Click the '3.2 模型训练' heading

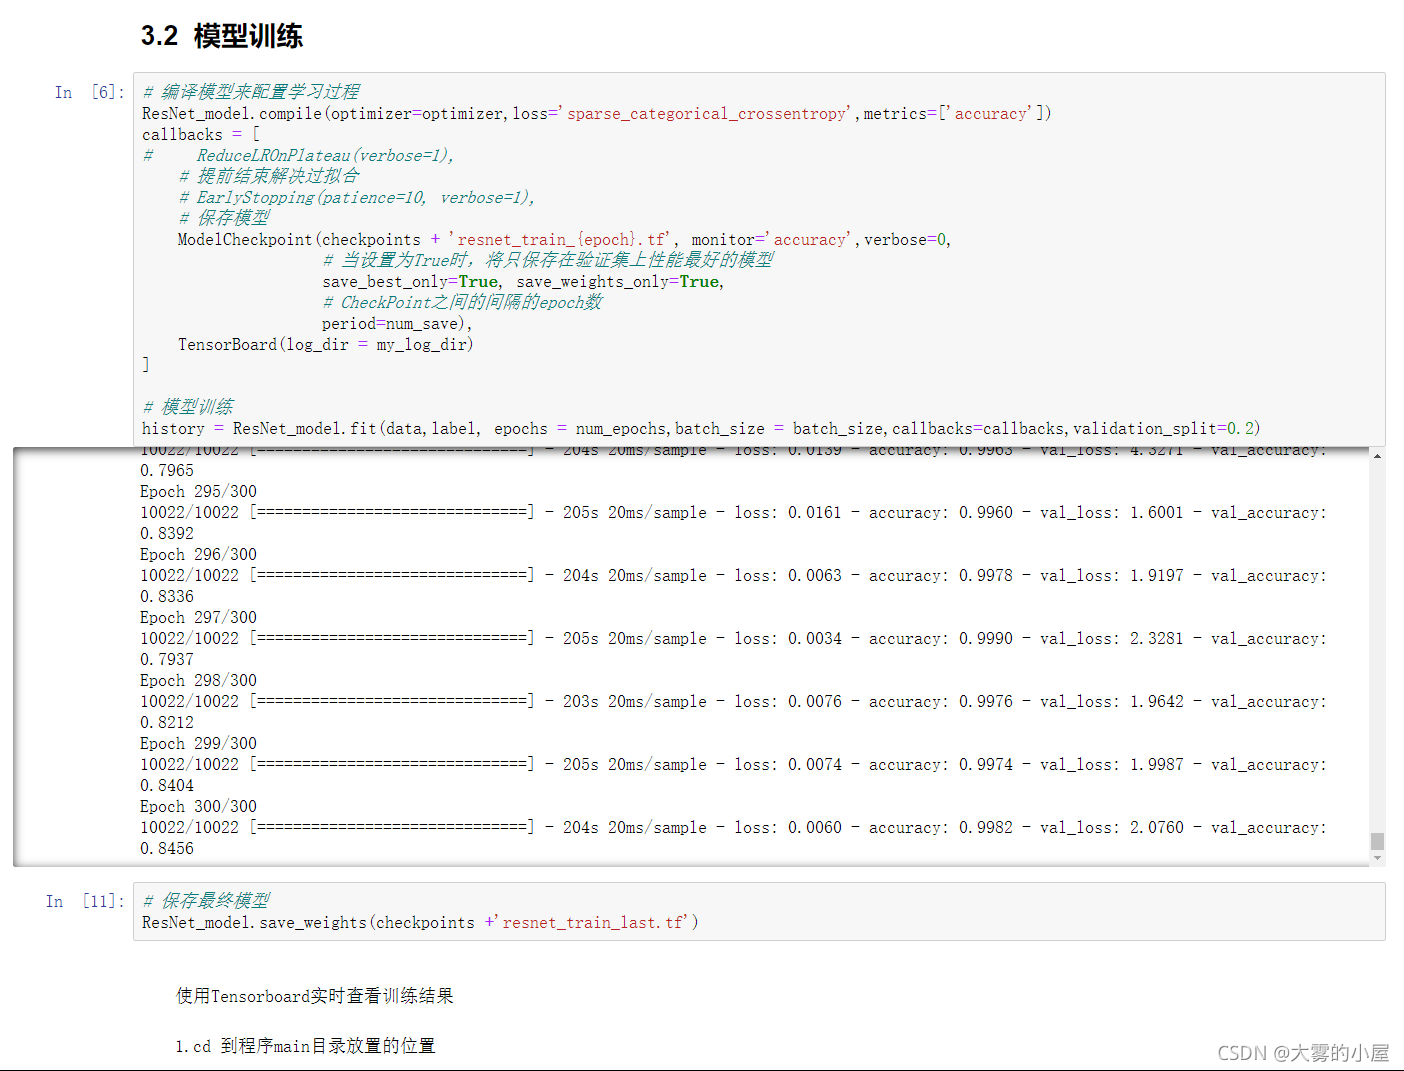click(x=222, y=36)
